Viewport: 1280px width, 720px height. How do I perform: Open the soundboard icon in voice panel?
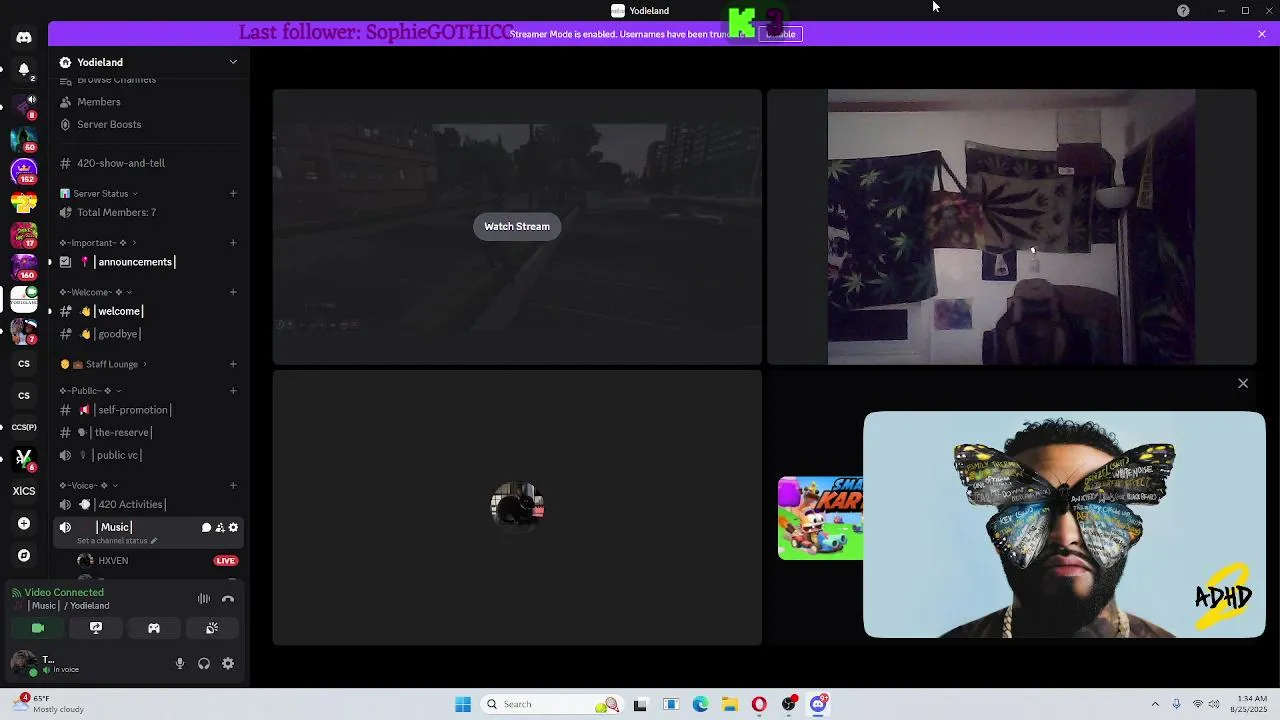(x=212, y=628)
